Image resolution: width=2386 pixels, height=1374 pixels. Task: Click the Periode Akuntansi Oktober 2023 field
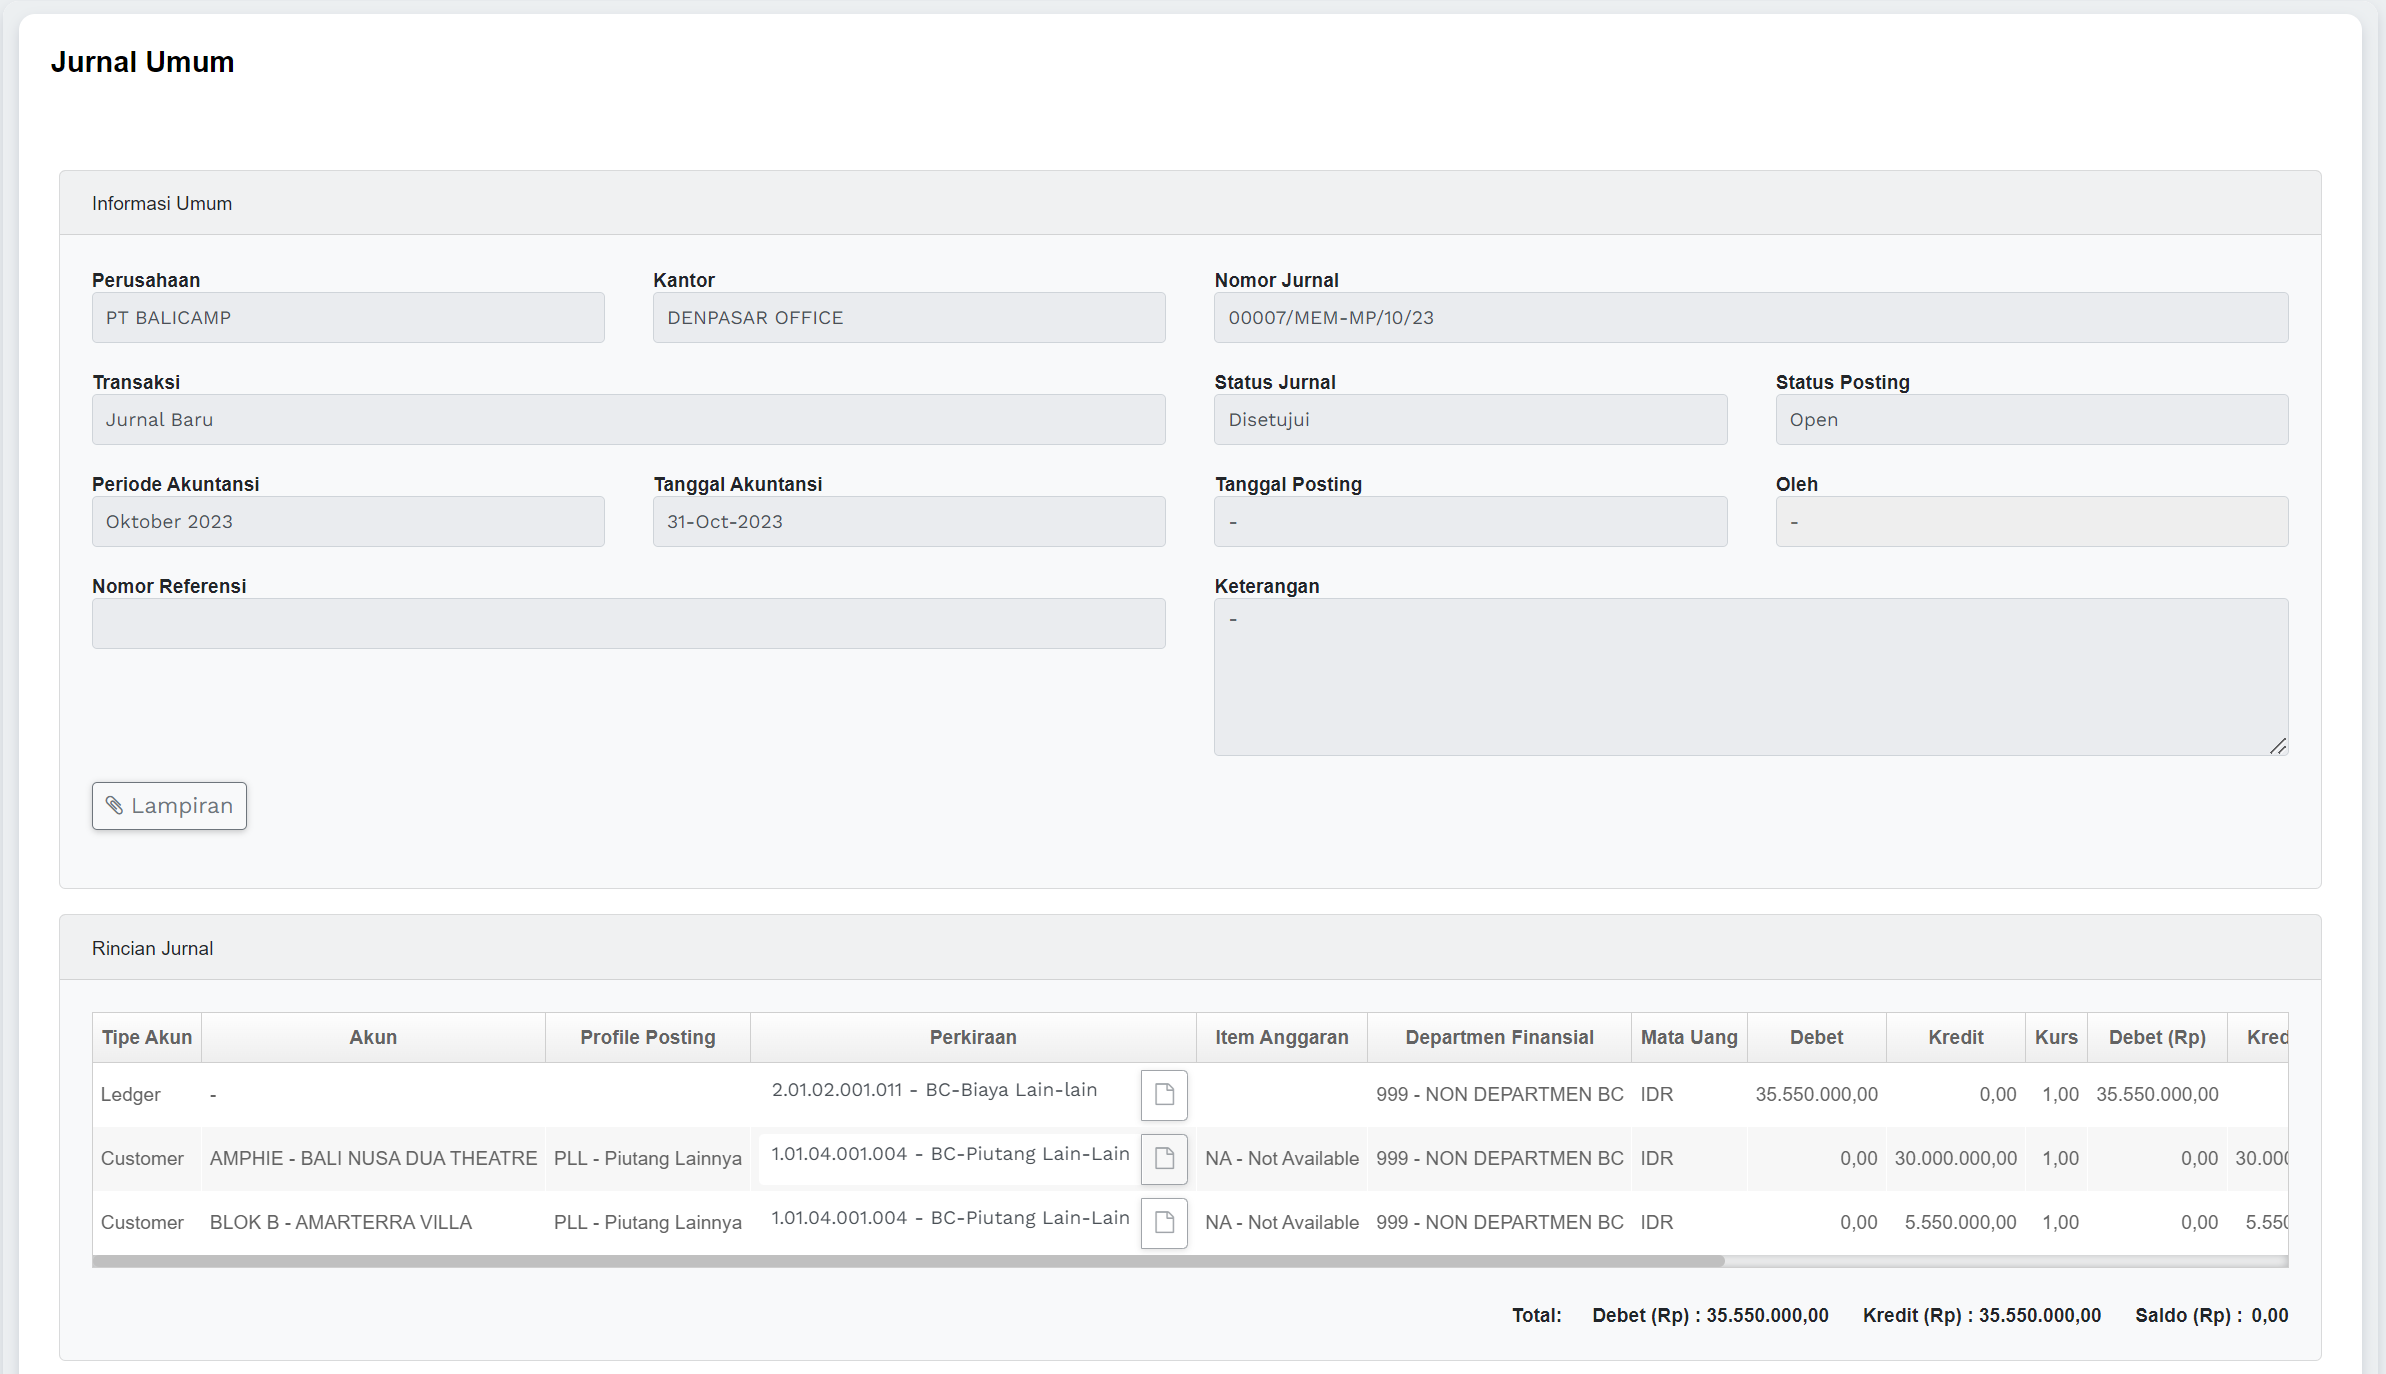point(348,522)
